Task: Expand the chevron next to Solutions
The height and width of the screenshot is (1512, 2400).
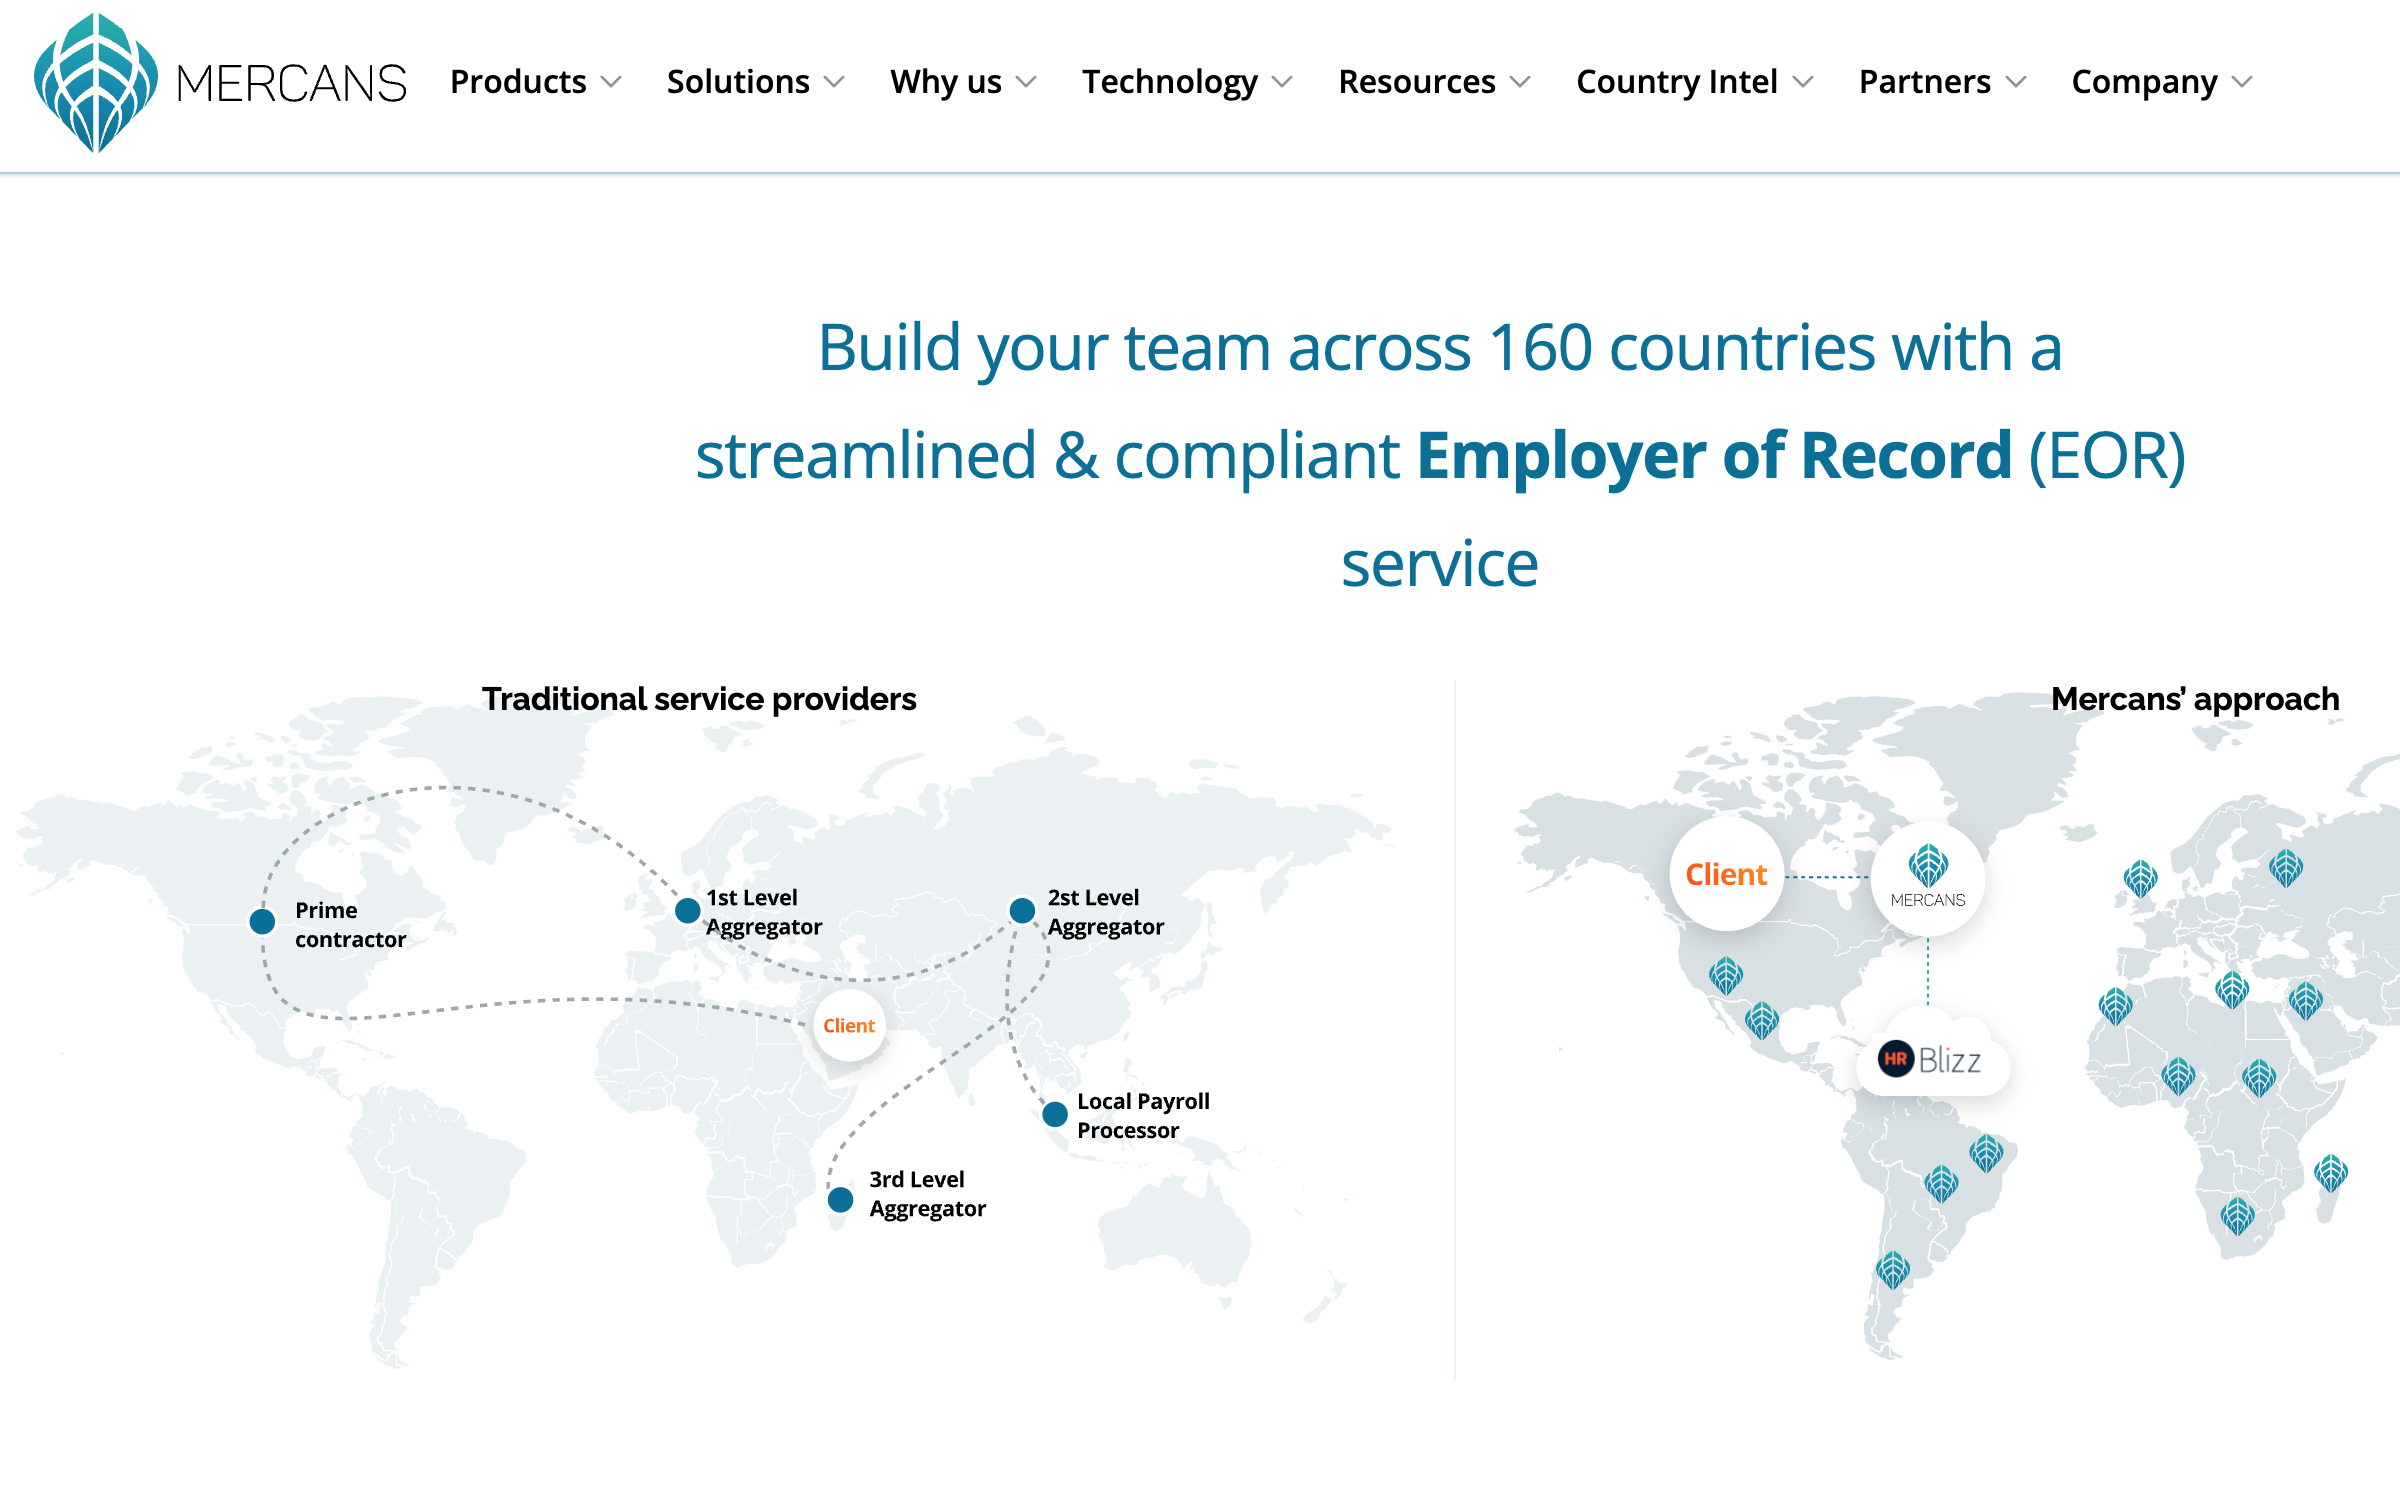Action: (835, 82)
